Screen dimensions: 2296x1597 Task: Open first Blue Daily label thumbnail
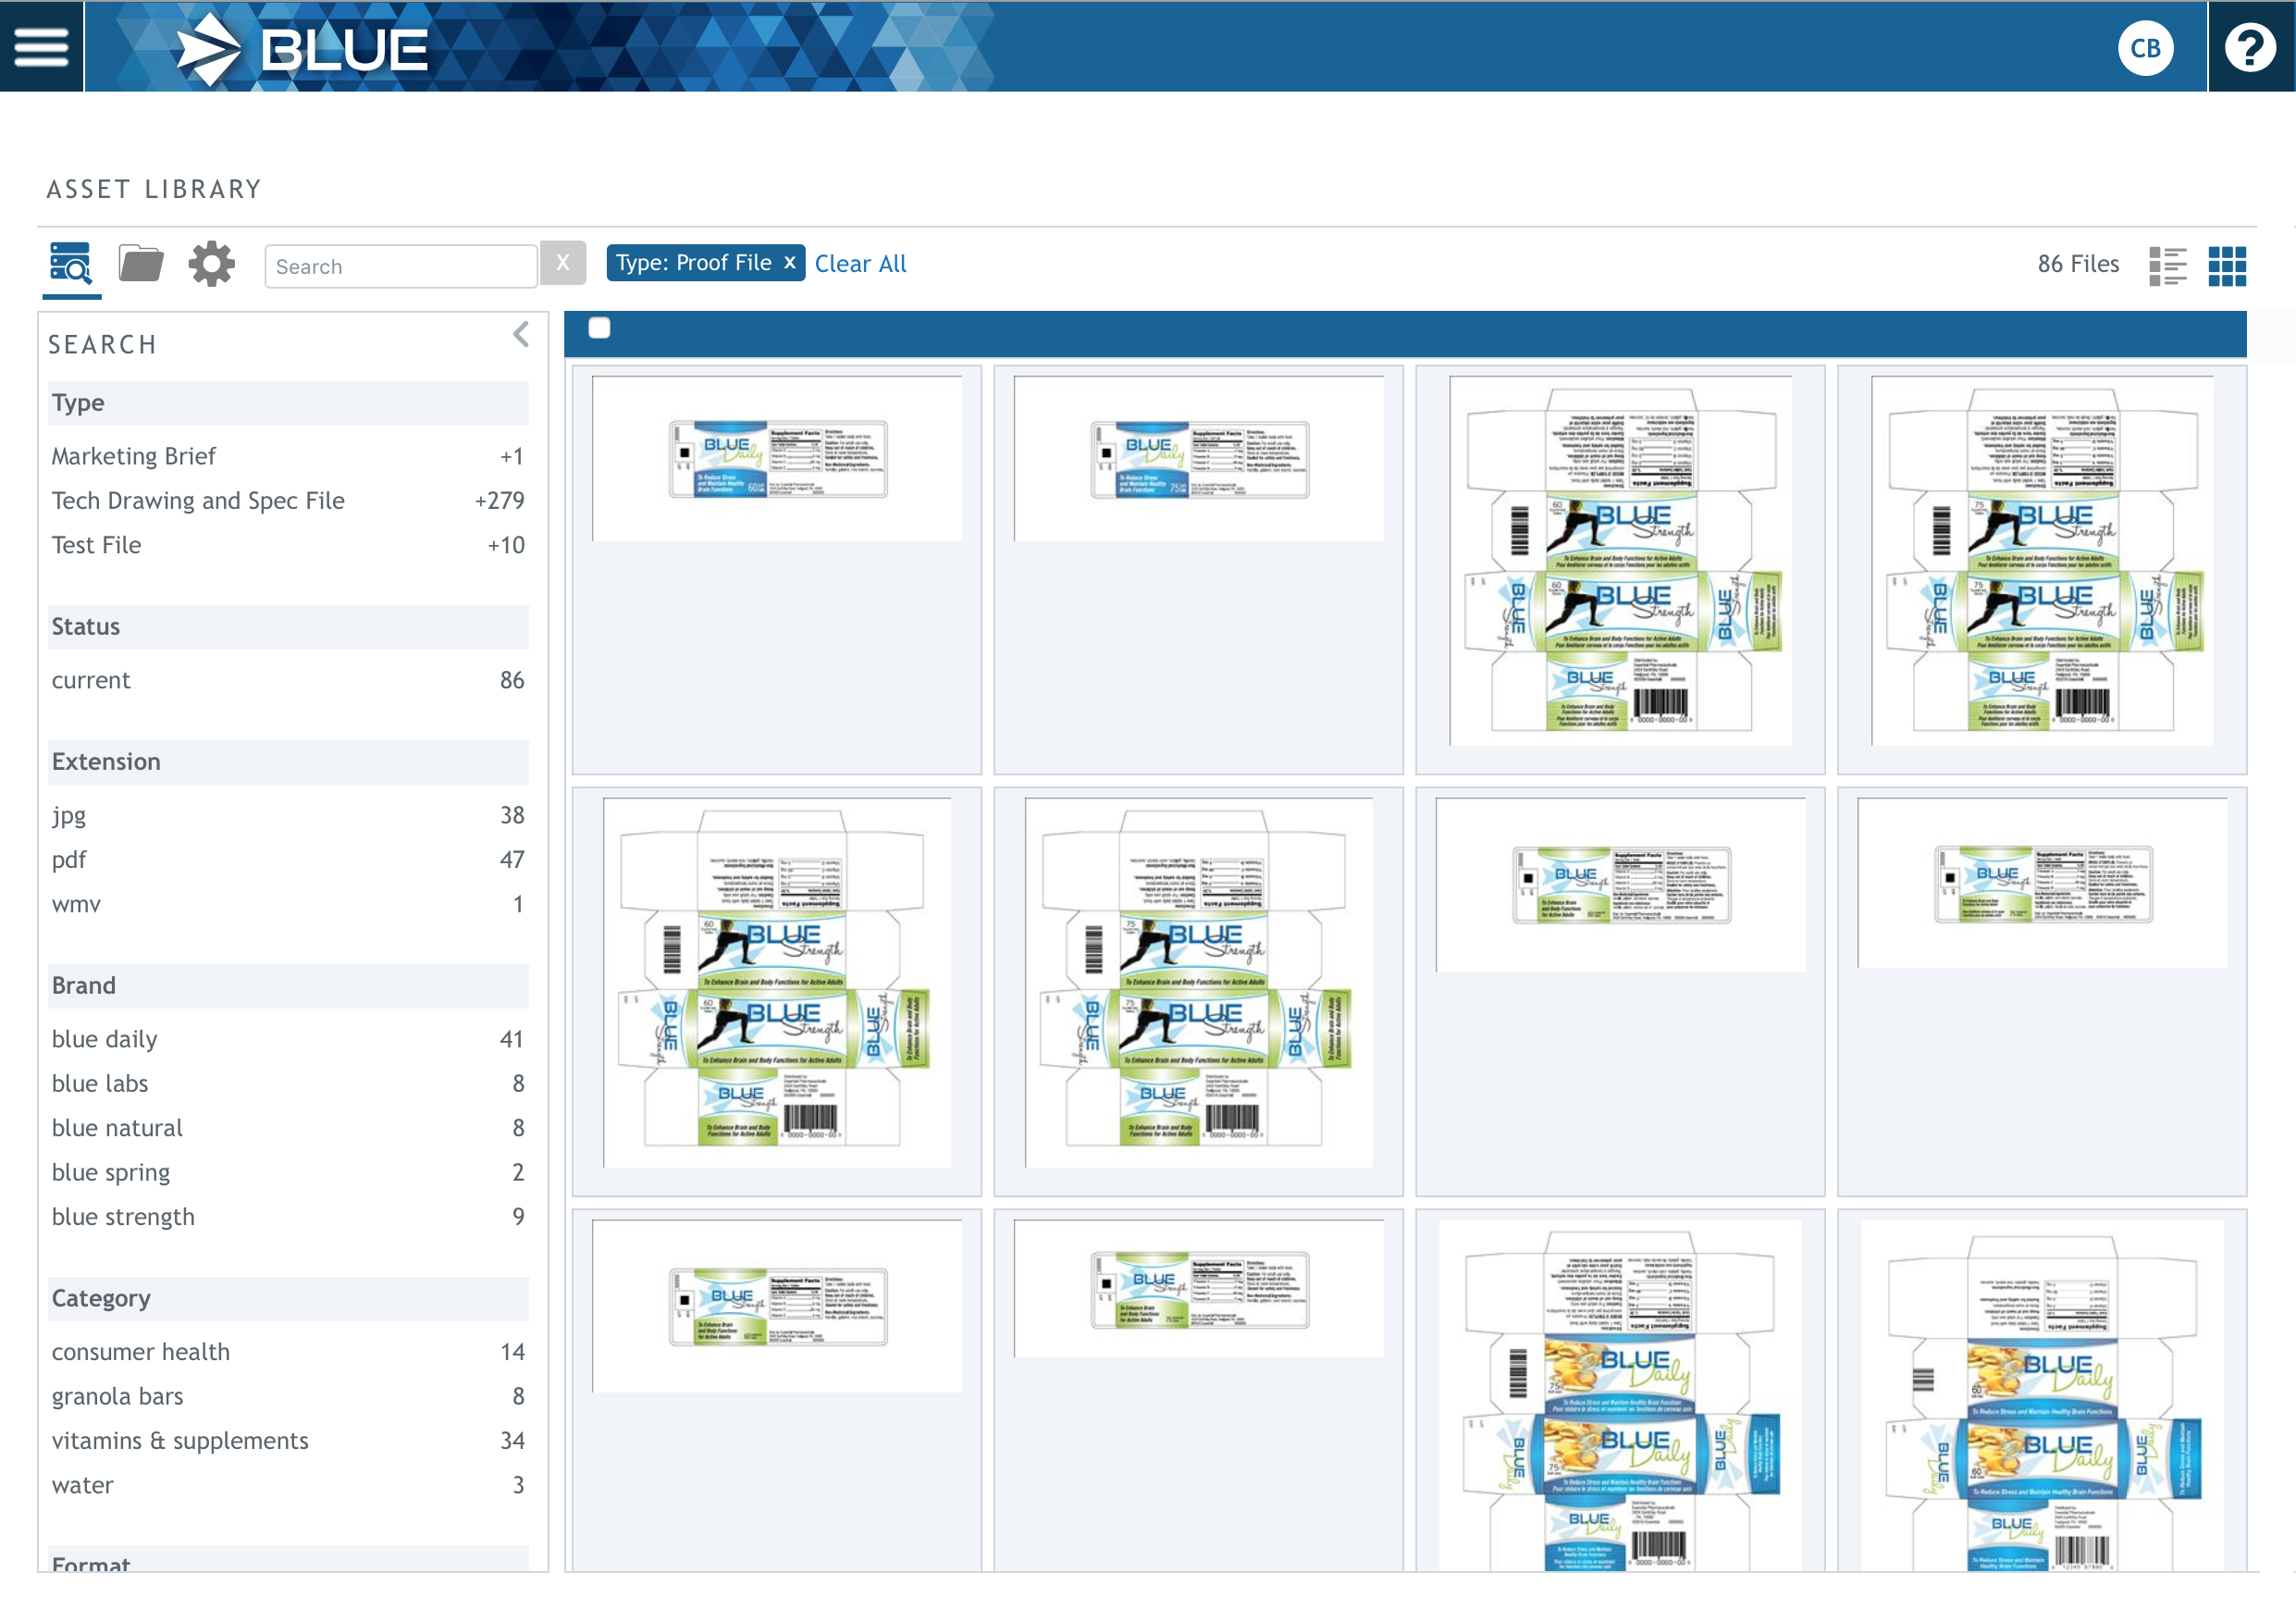(x=776, y=459)
